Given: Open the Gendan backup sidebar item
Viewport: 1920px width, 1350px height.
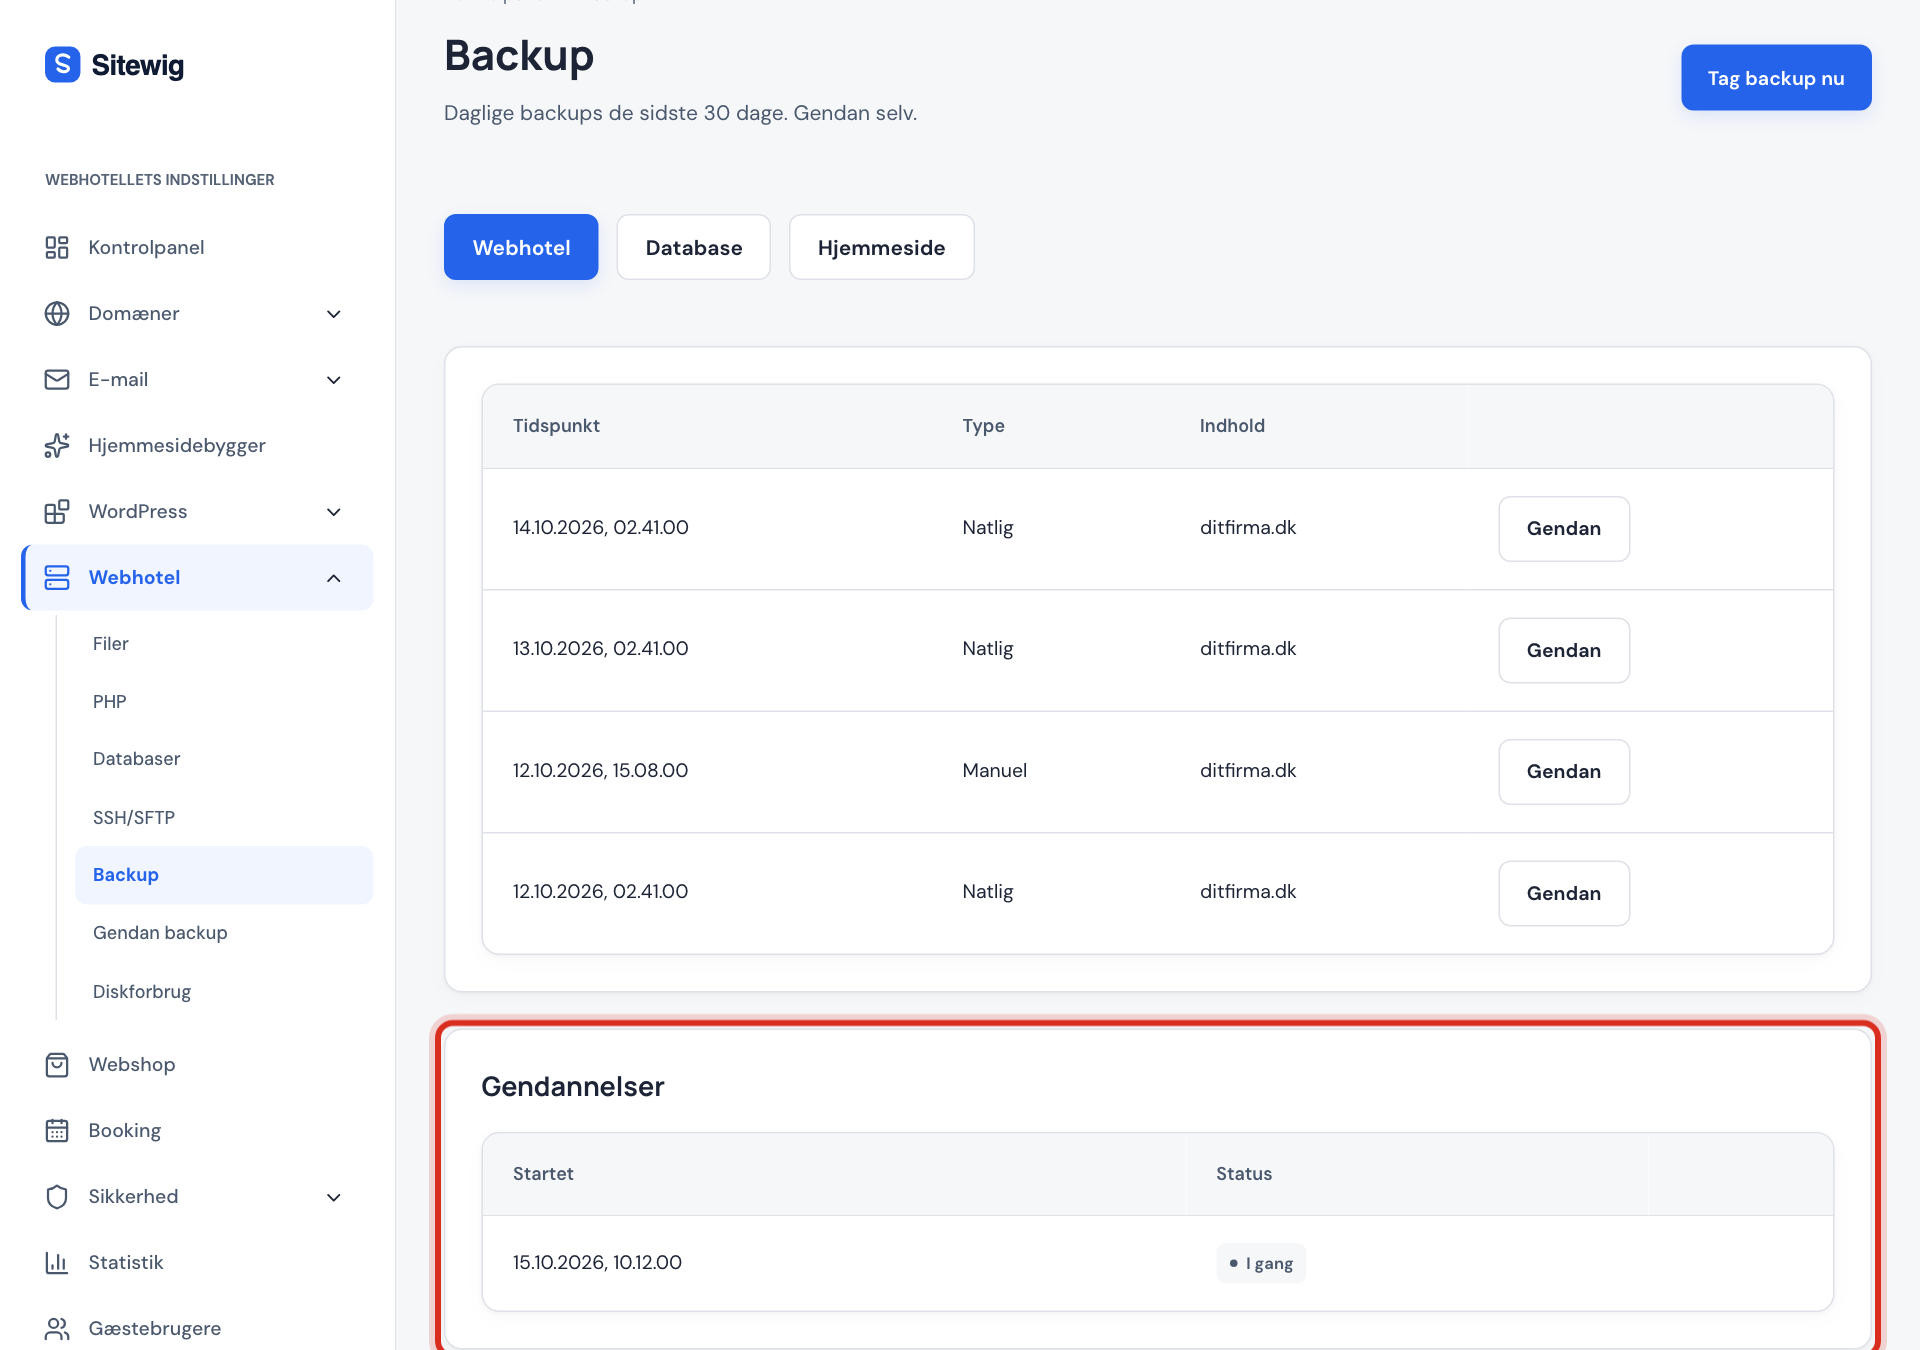Looking at the screenshot, I should [x=160, y=932].
